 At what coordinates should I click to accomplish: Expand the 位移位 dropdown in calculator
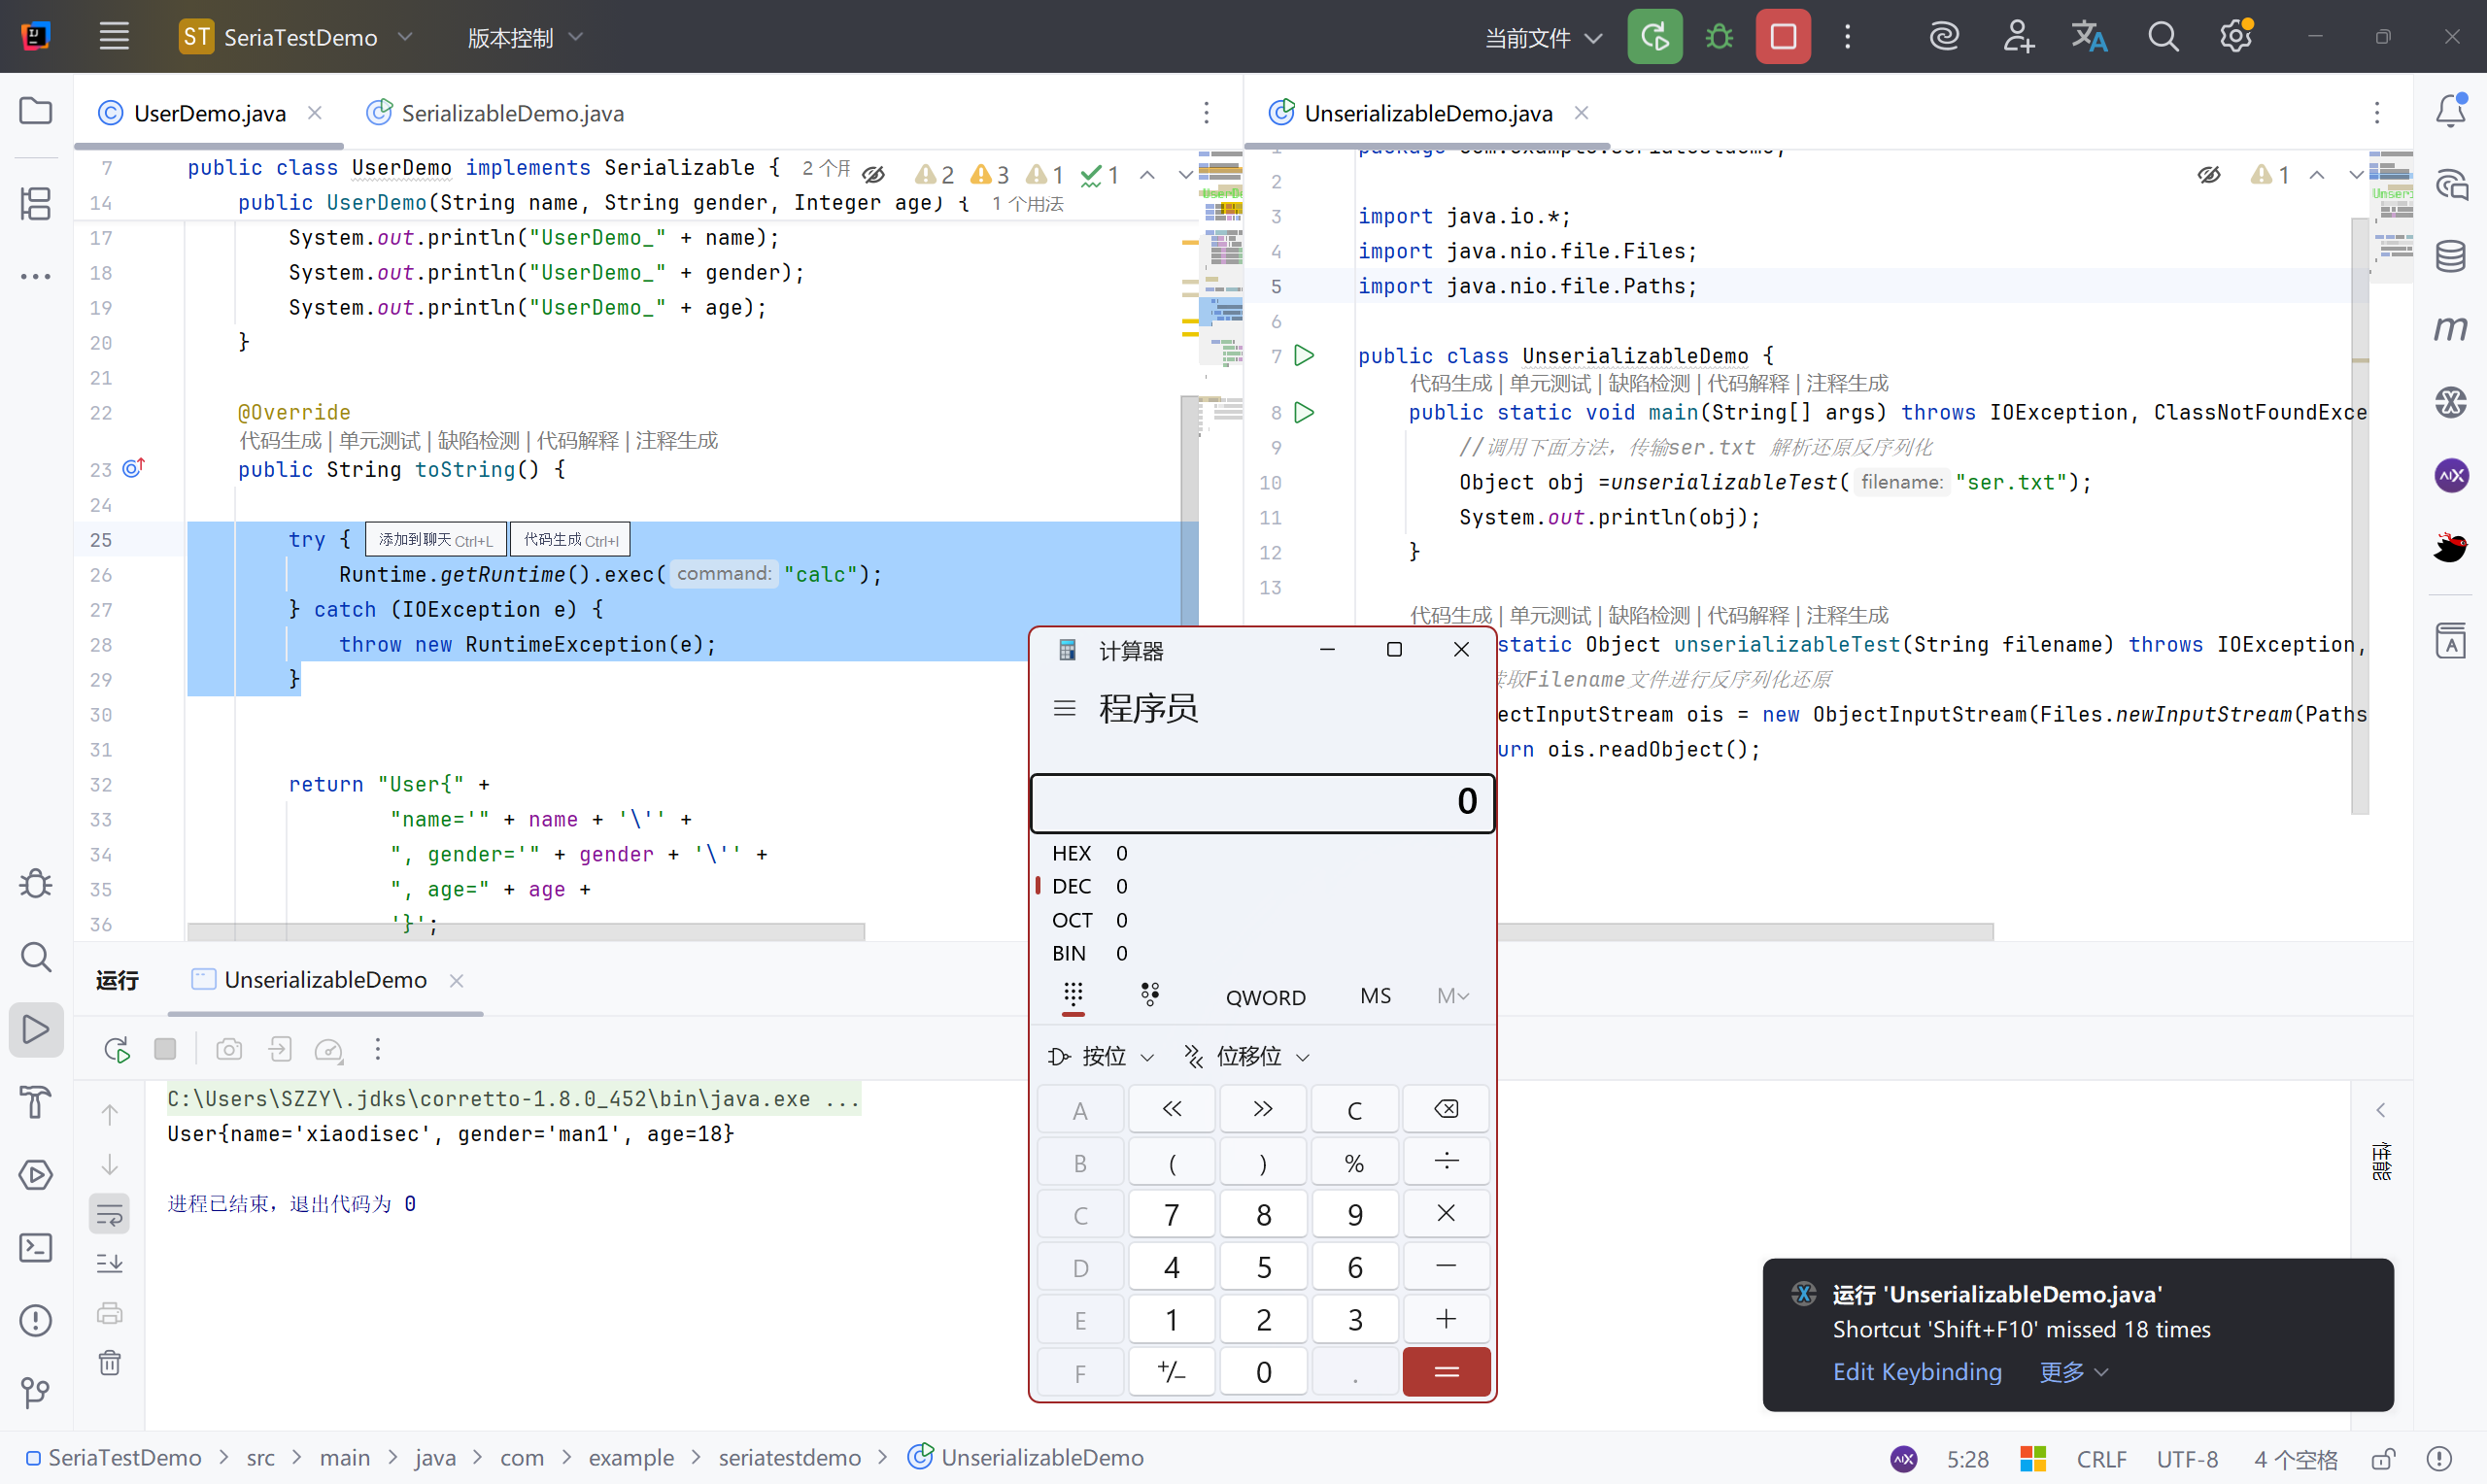(x=1247, y=1056)
